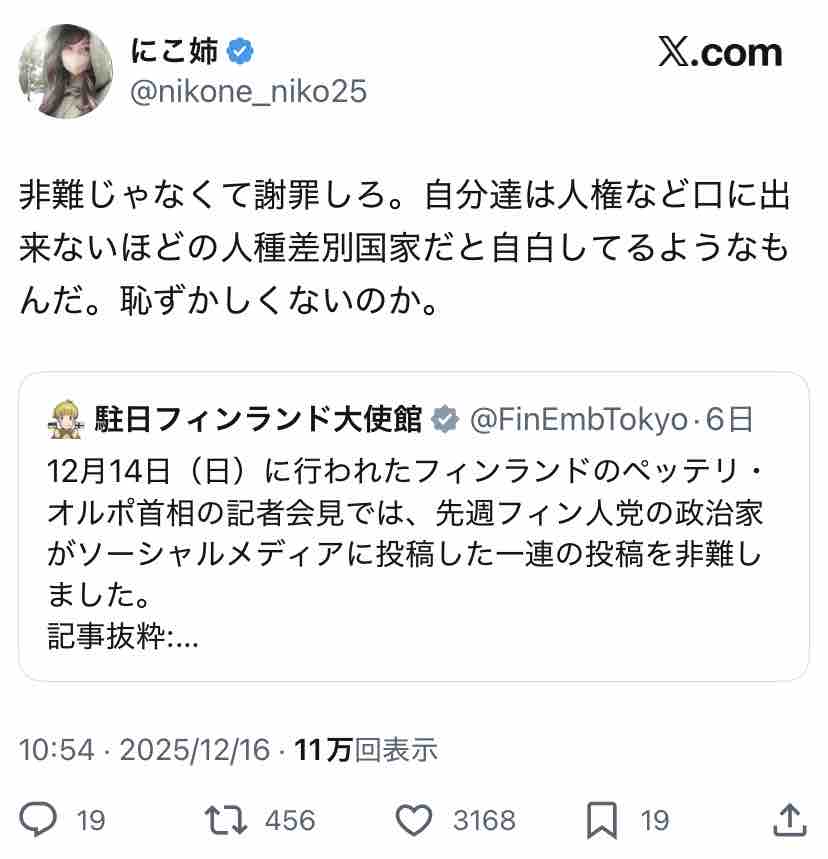This screenshot has height=859, width=828.
Task: Click the 10:54 · 2025/12/16 timestamp
Action: (145, 749)
